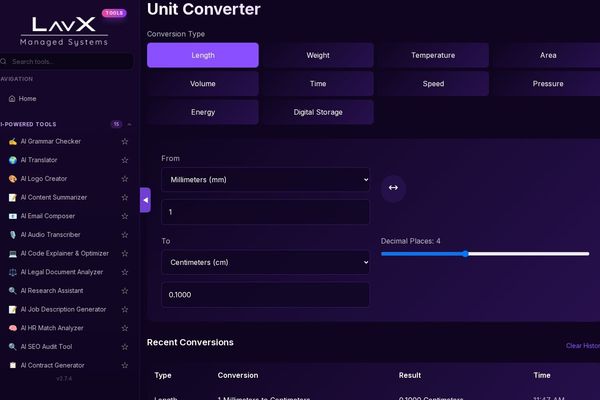Click the AI Legal Document Analyzer scales icon

pos(13,272)
